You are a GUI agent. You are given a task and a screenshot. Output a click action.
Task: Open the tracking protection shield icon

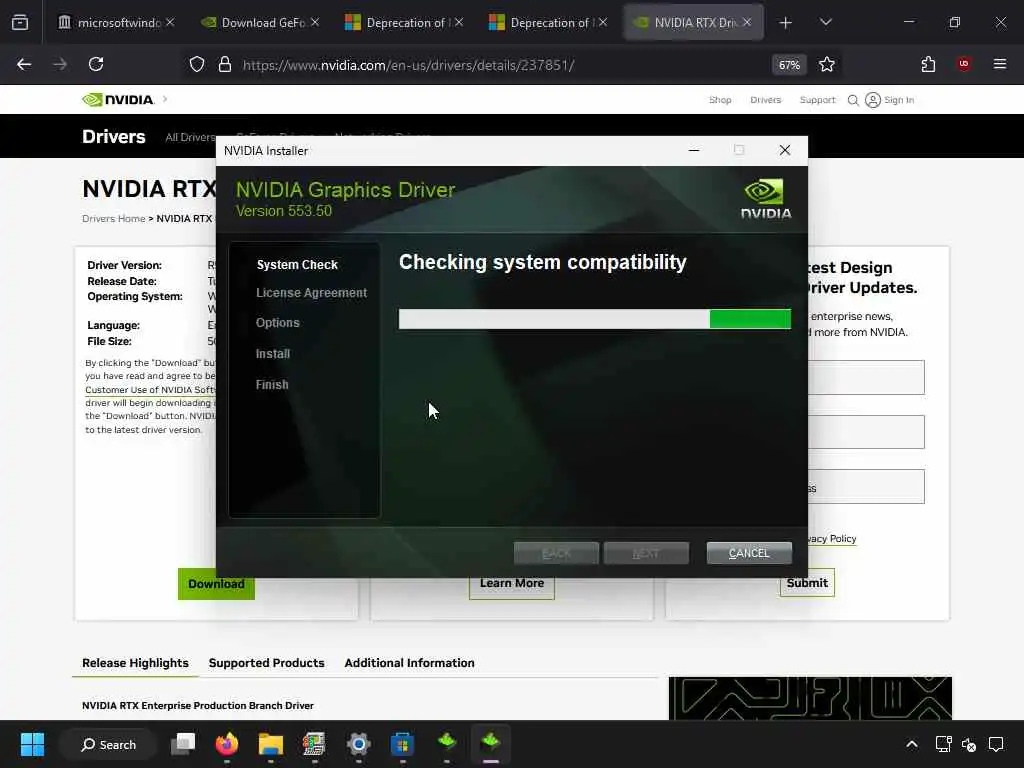(197, 64)
